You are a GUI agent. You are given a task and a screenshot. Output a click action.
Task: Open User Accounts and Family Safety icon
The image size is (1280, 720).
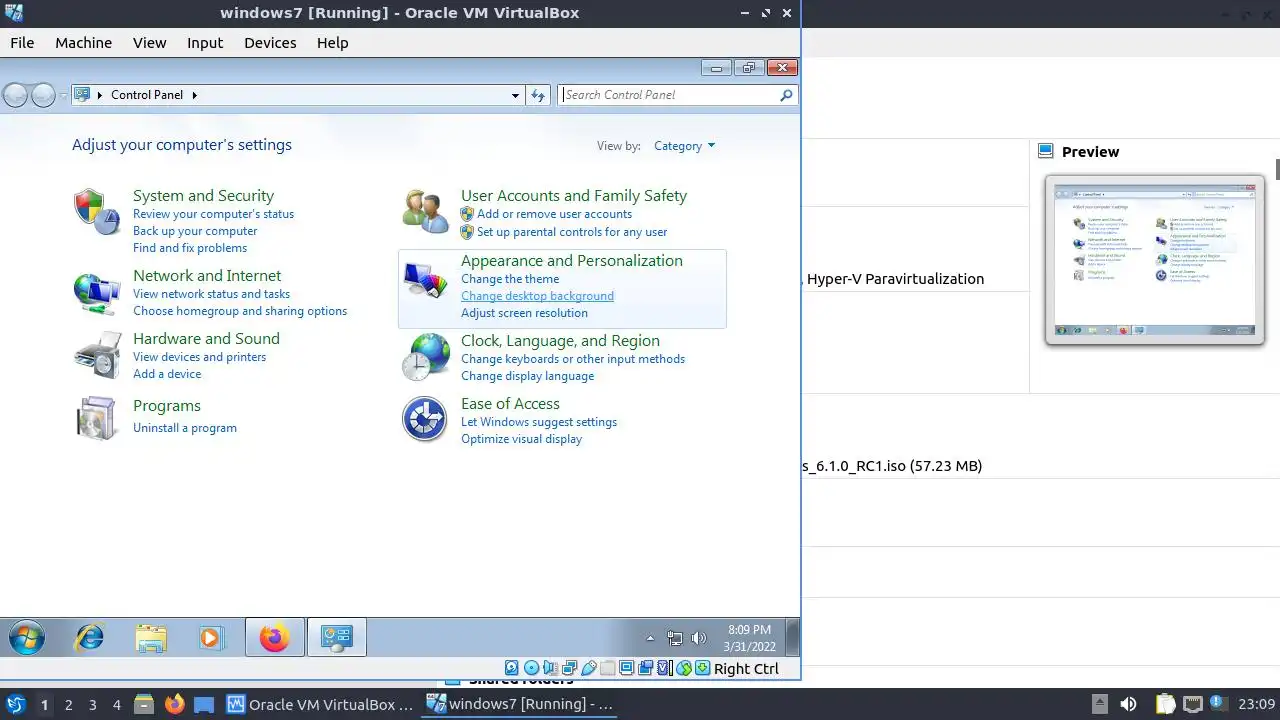[x=425, y=211]
